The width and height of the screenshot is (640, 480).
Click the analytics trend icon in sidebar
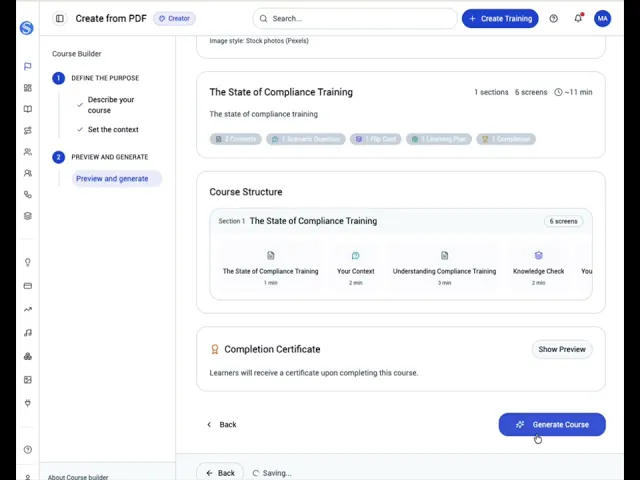click(x=28, y=309)
